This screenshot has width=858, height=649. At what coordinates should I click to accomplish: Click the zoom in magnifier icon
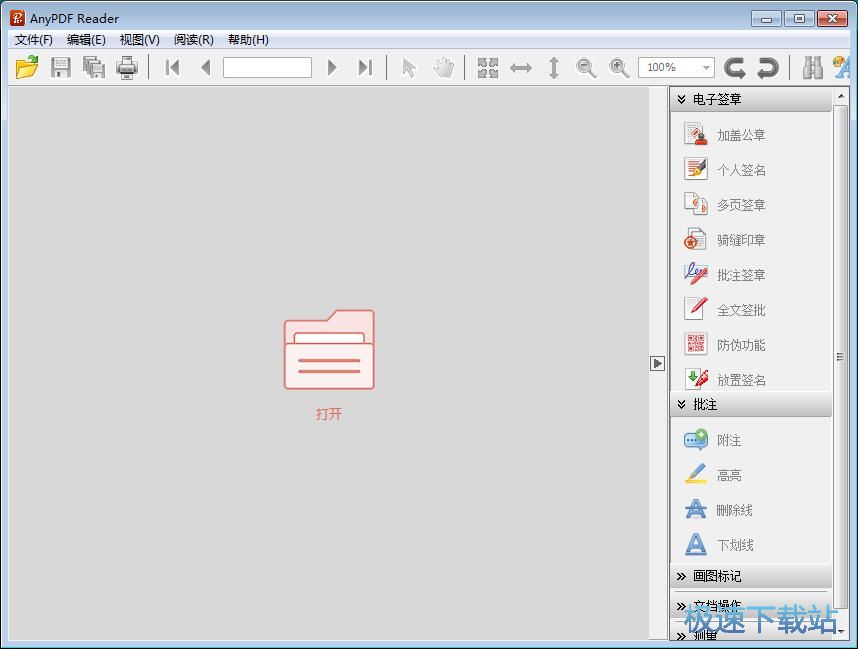pyautogui.click(x=620, y=67)
